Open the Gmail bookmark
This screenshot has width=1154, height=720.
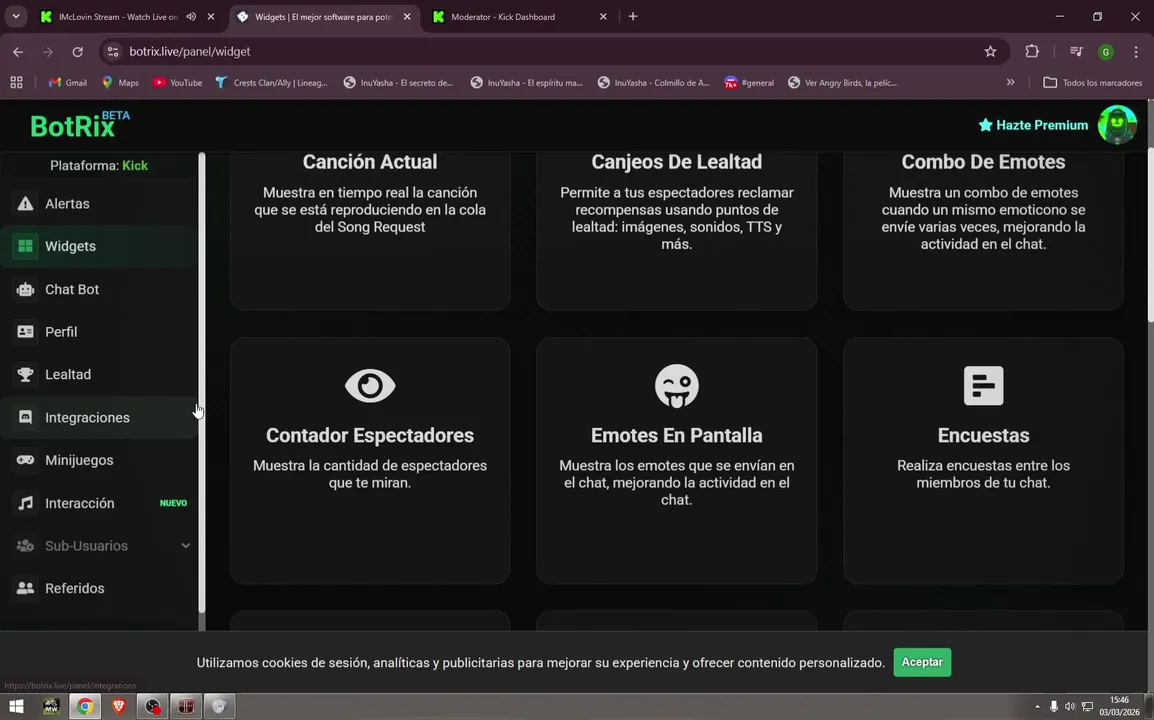tap(68, 82)
